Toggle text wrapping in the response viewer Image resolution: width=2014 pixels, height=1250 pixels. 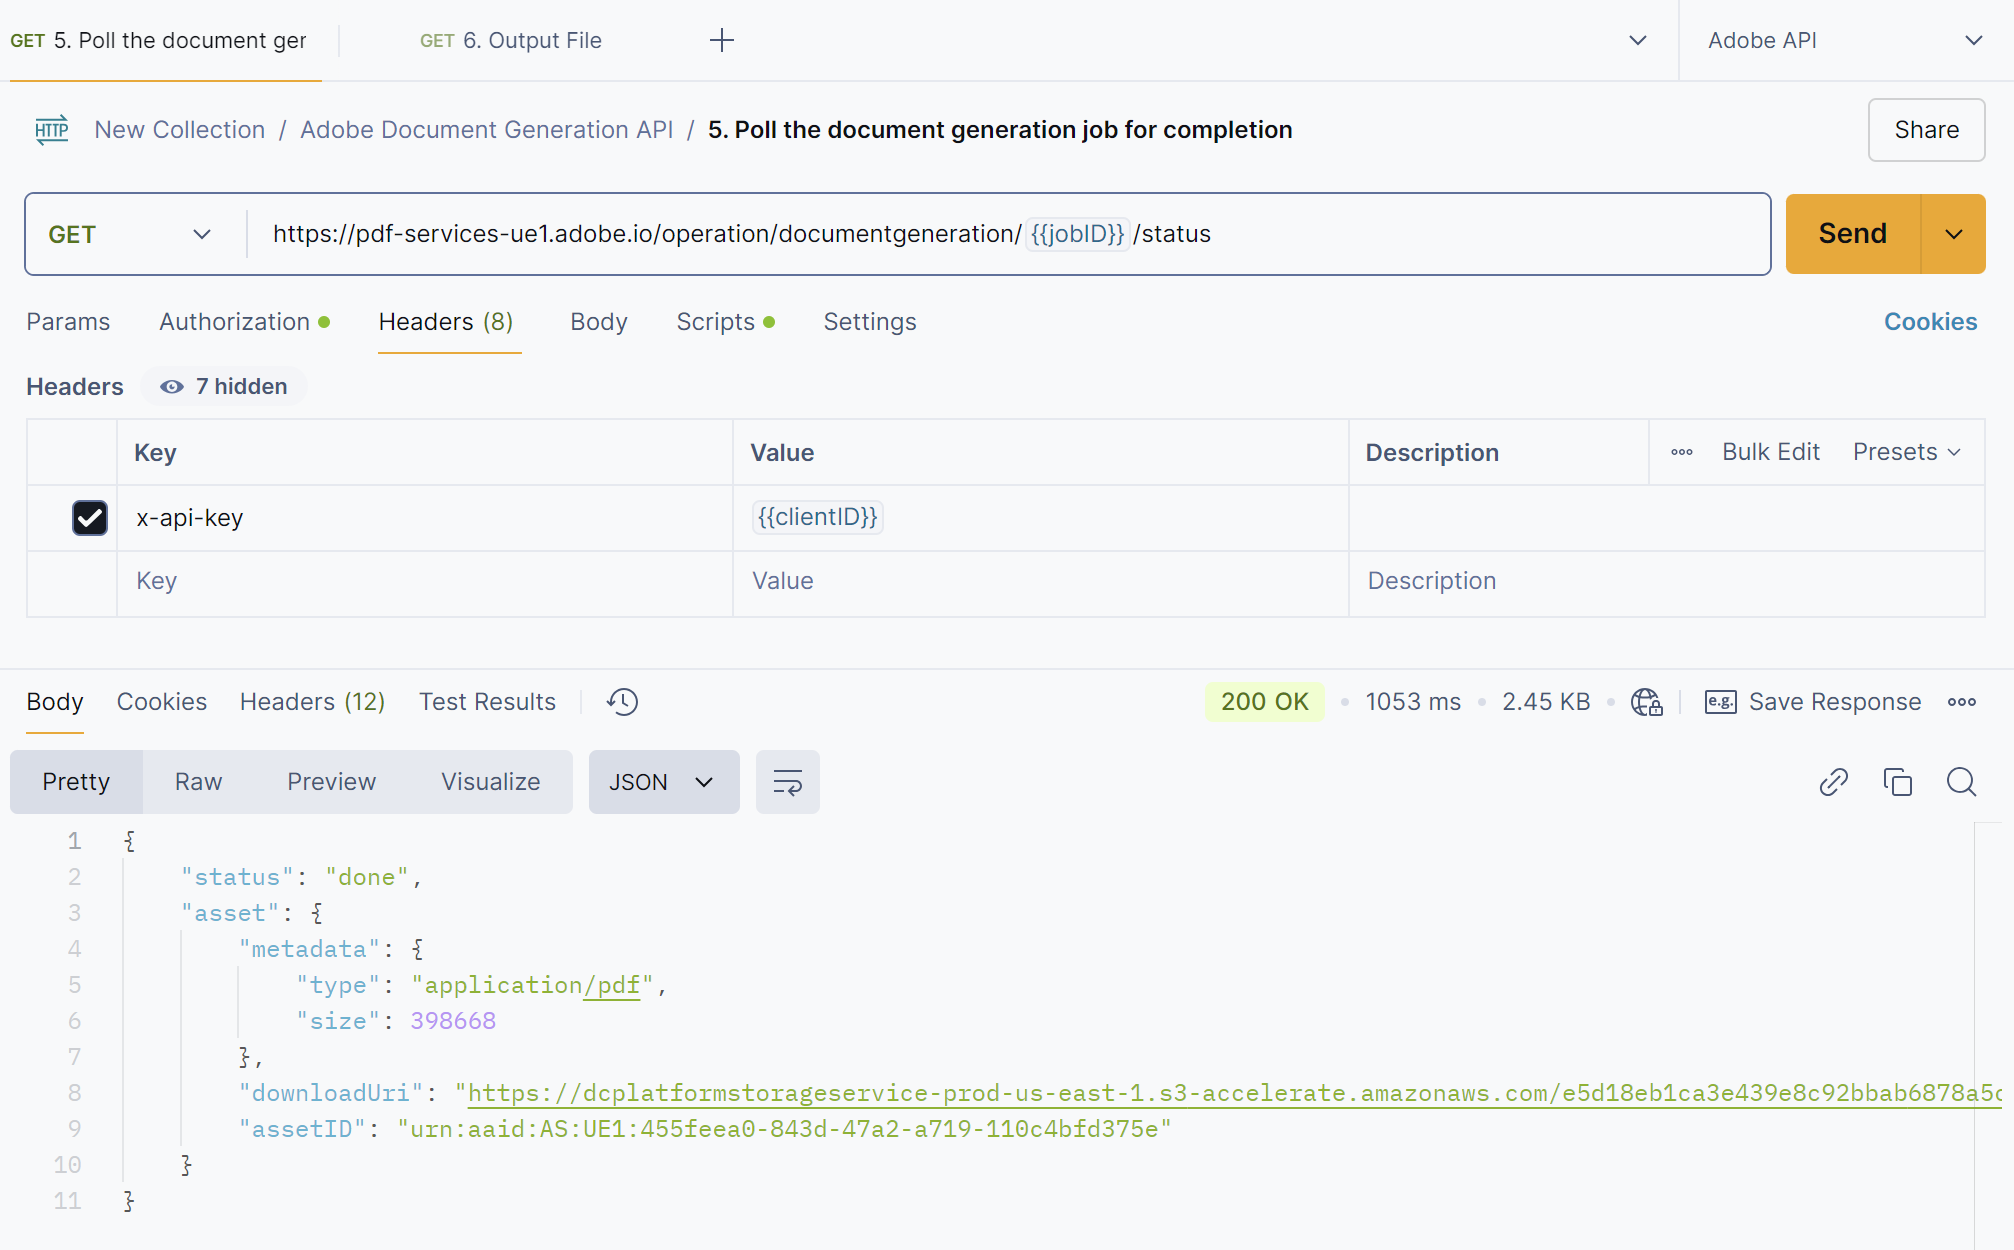[787, 782]
